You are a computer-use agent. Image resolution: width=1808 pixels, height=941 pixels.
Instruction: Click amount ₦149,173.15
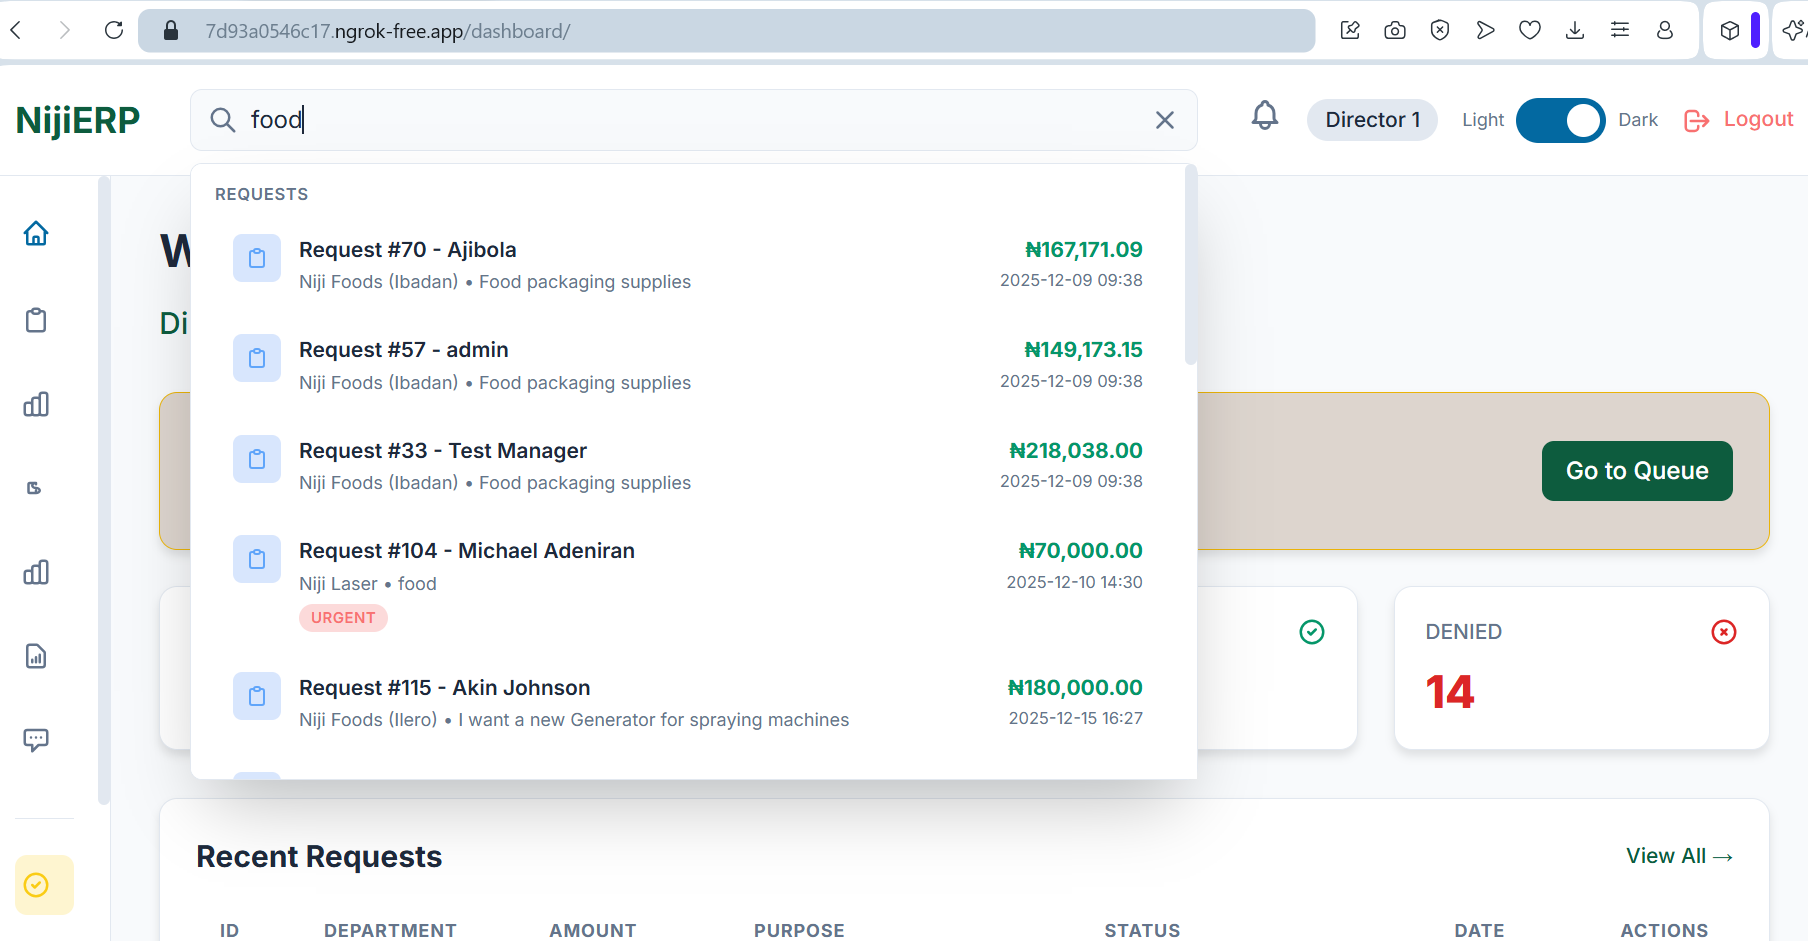1084,350
